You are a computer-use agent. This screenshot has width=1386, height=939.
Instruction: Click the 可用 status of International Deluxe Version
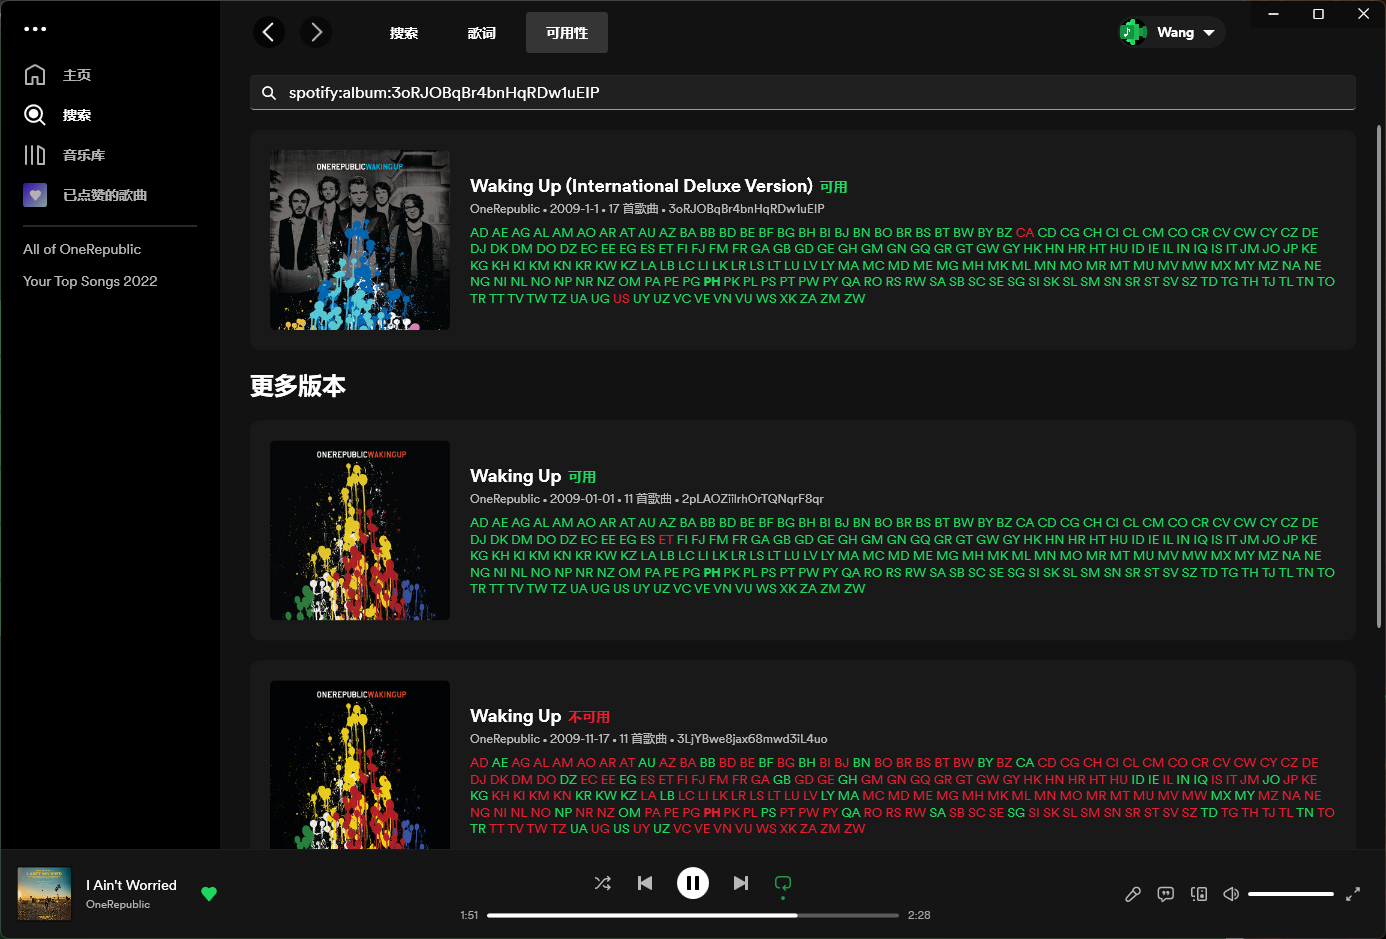coord(834,187)
